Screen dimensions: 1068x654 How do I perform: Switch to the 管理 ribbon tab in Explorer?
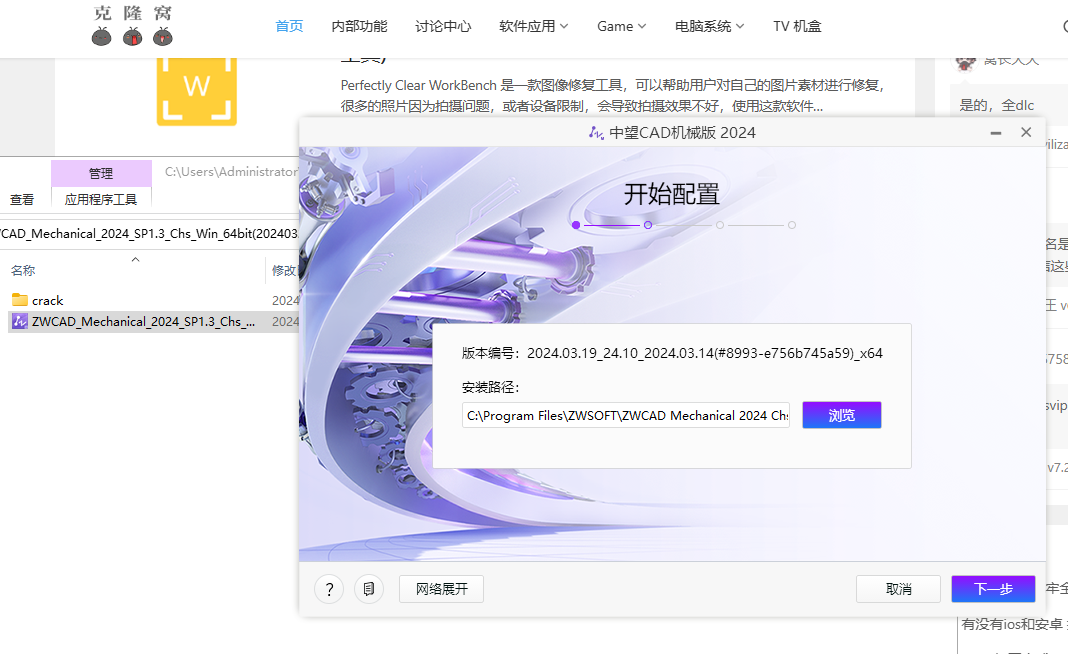pyautogui.click(x=101, y=174)
